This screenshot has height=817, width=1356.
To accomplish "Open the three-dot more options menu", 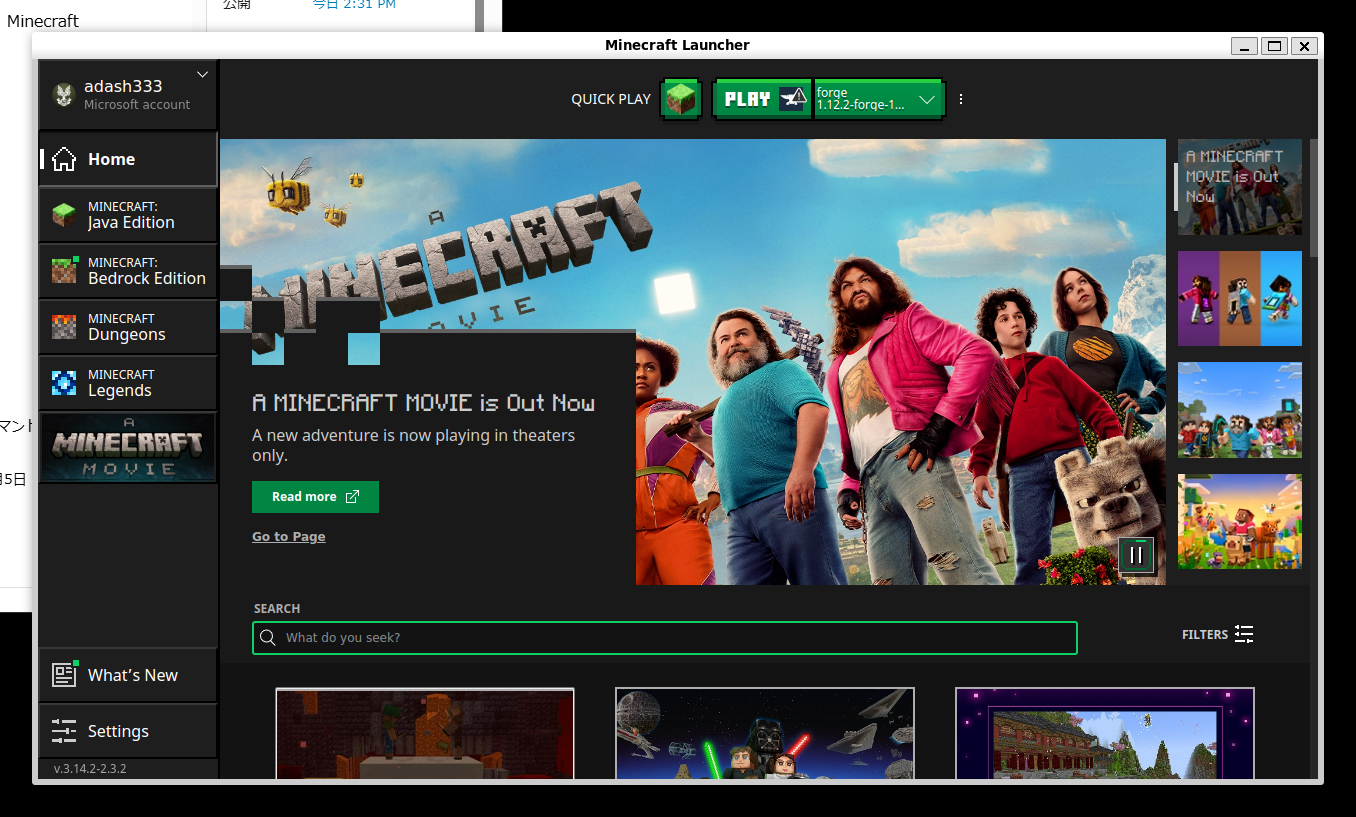I will pyautogui.click(x=961, y=99).
